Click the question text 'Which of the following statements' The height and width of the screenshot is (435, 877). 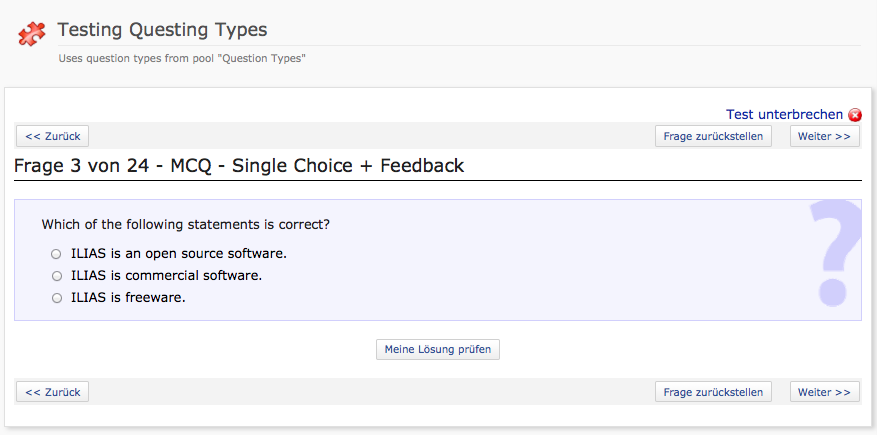(x=186, y=225)
